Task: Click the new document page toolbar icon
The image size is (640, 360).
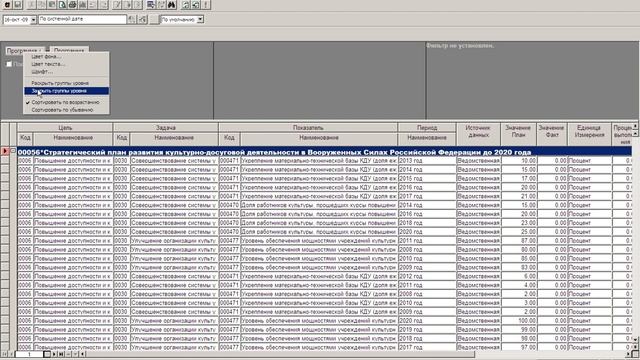Action: coord(62,5)
